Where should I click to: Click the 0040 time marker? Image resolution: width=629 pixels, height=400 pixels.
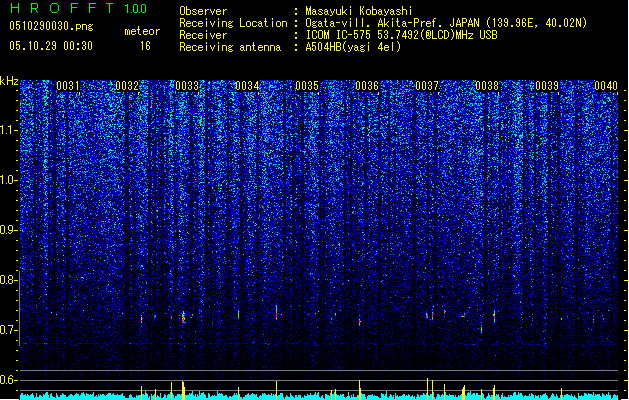click(x=606, y=86)
